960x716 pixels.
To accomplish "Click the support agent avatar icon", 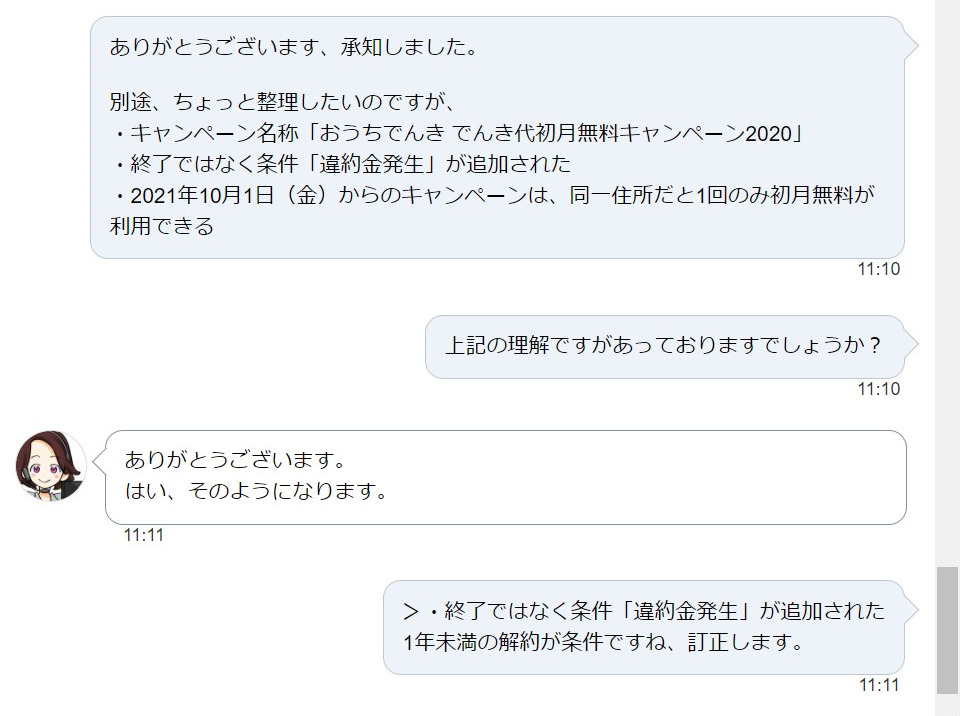I will click(51, 466).
